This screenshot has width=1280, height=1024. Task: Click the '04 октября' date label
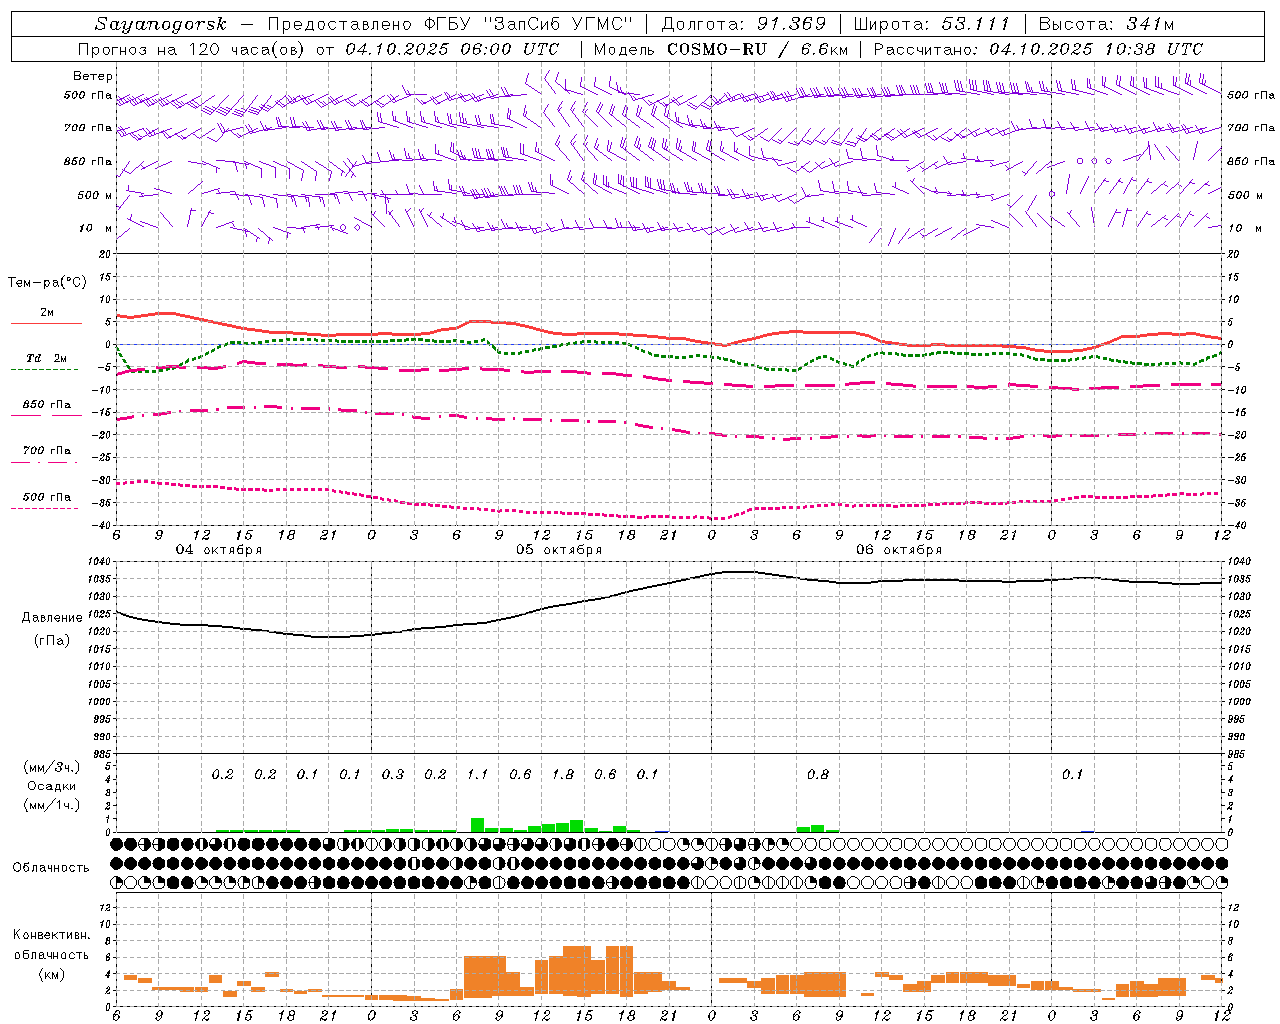(x=219, y=550)
